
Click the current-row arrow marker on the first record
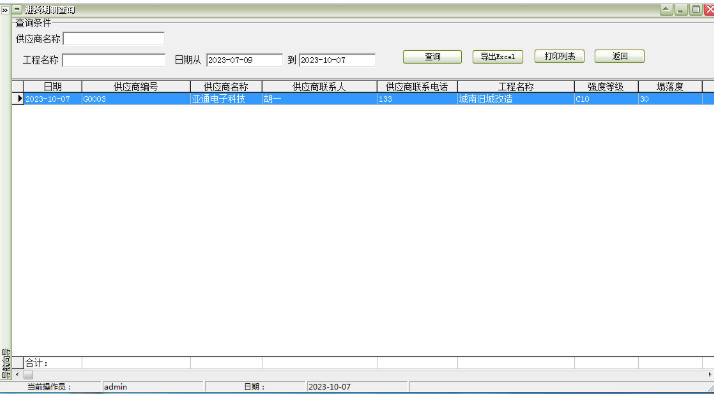point(18,98)
